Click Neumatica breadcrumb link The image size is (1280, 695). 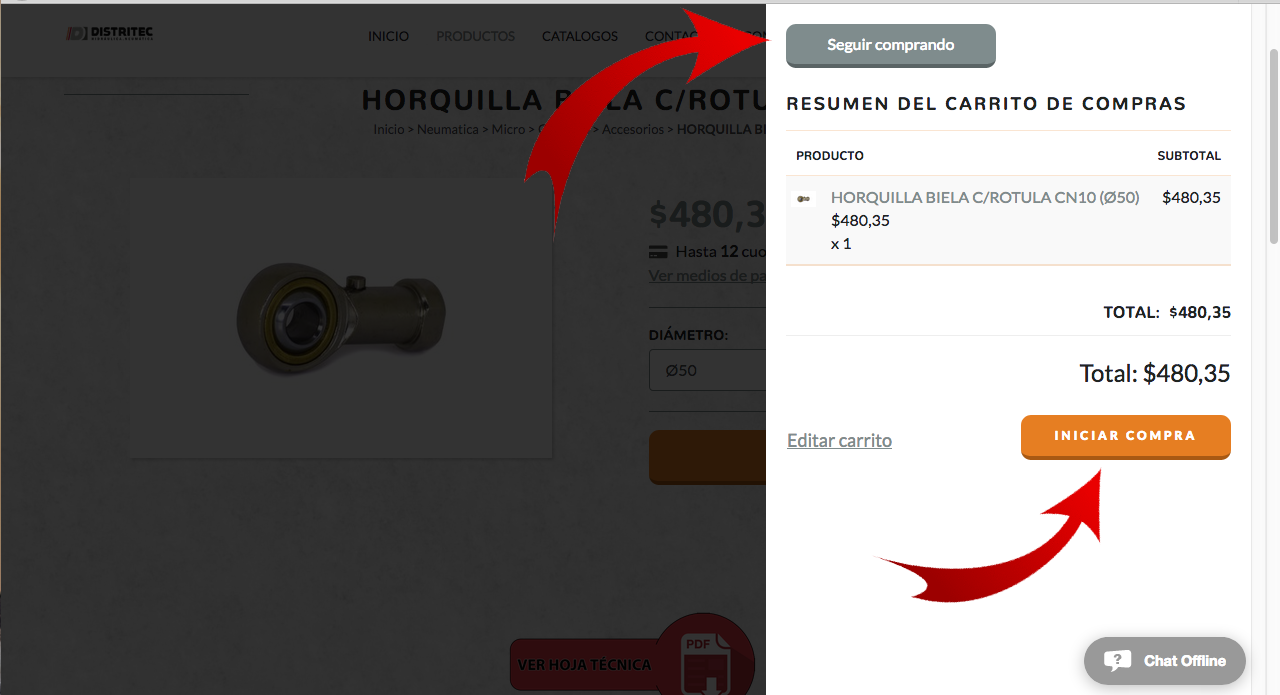tap(448, 129)
